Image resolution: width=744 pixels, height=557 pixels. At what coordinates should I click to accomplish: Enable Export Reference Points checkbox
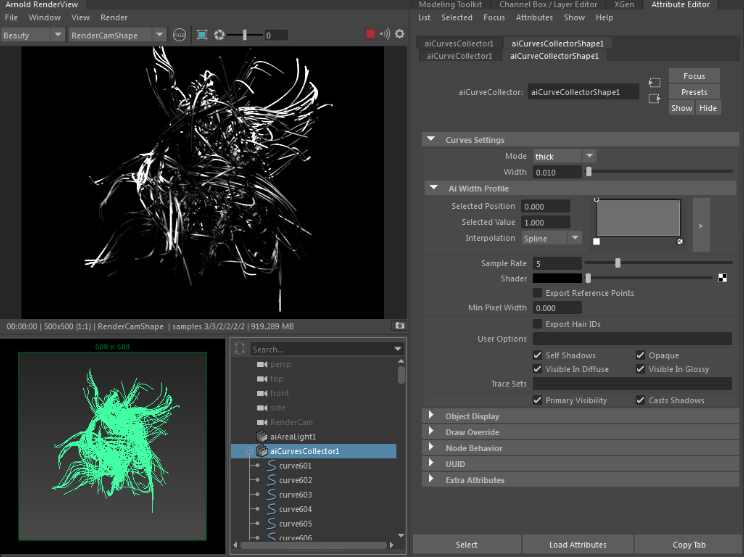pyautogui.click(x=538, y=293)
